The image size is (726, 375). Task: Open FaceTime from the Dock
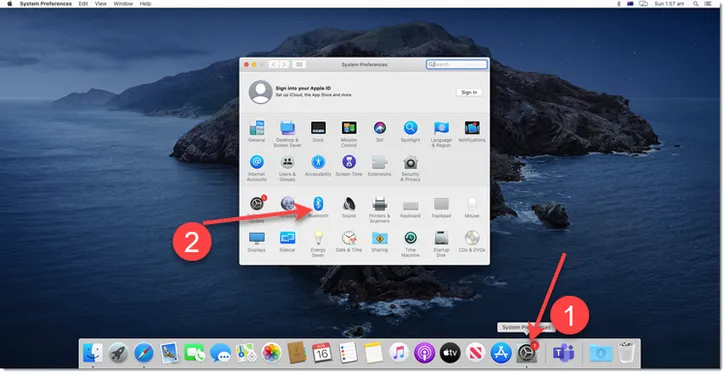point(194,353)
